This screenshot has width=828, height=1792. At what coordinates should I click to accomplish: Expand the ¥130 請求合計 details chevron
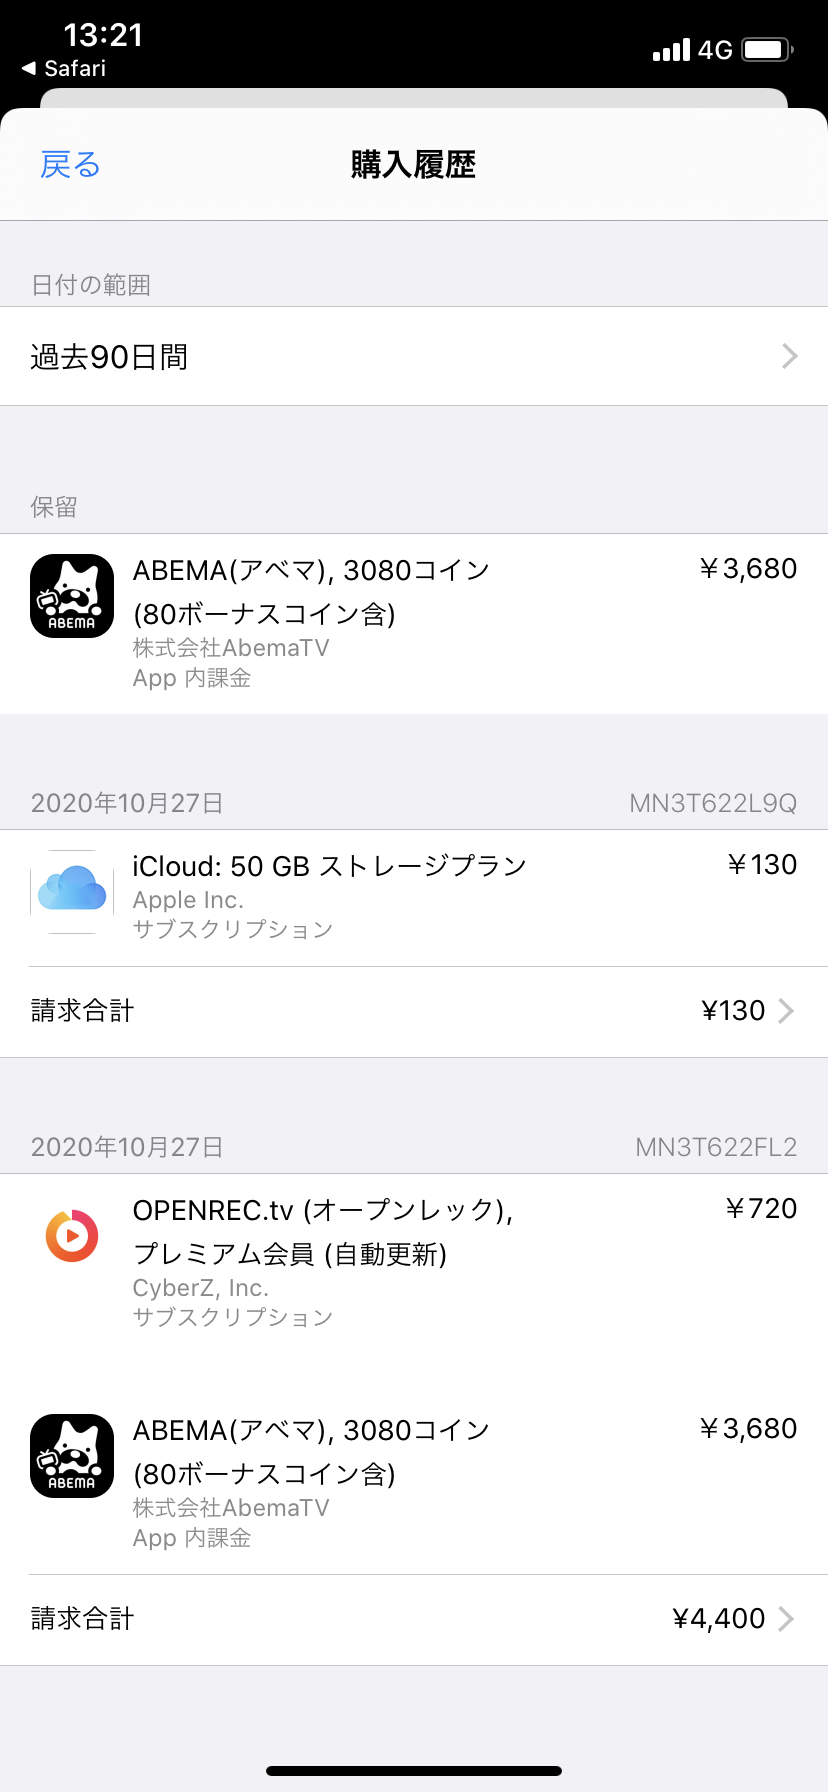(786, 1011)
